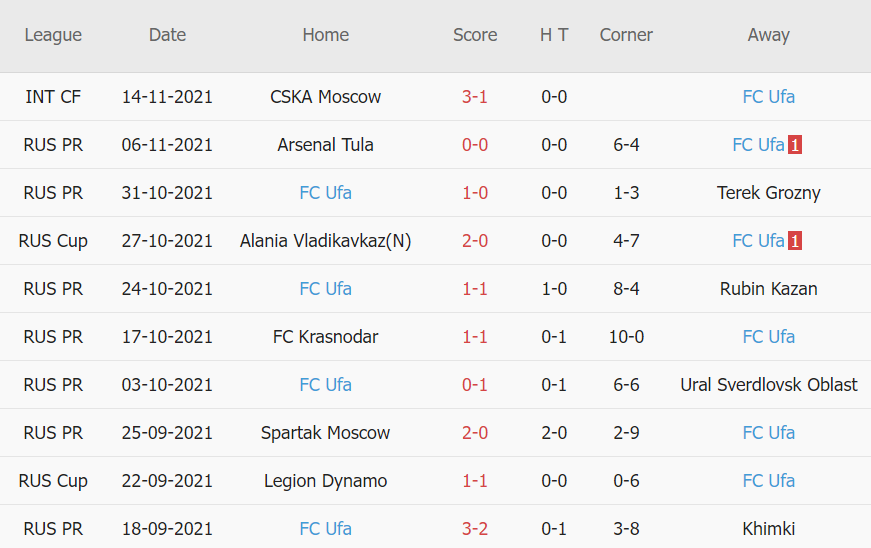Select the Corner column header
The width and height of the screenshot is (871, 548).
626,35
